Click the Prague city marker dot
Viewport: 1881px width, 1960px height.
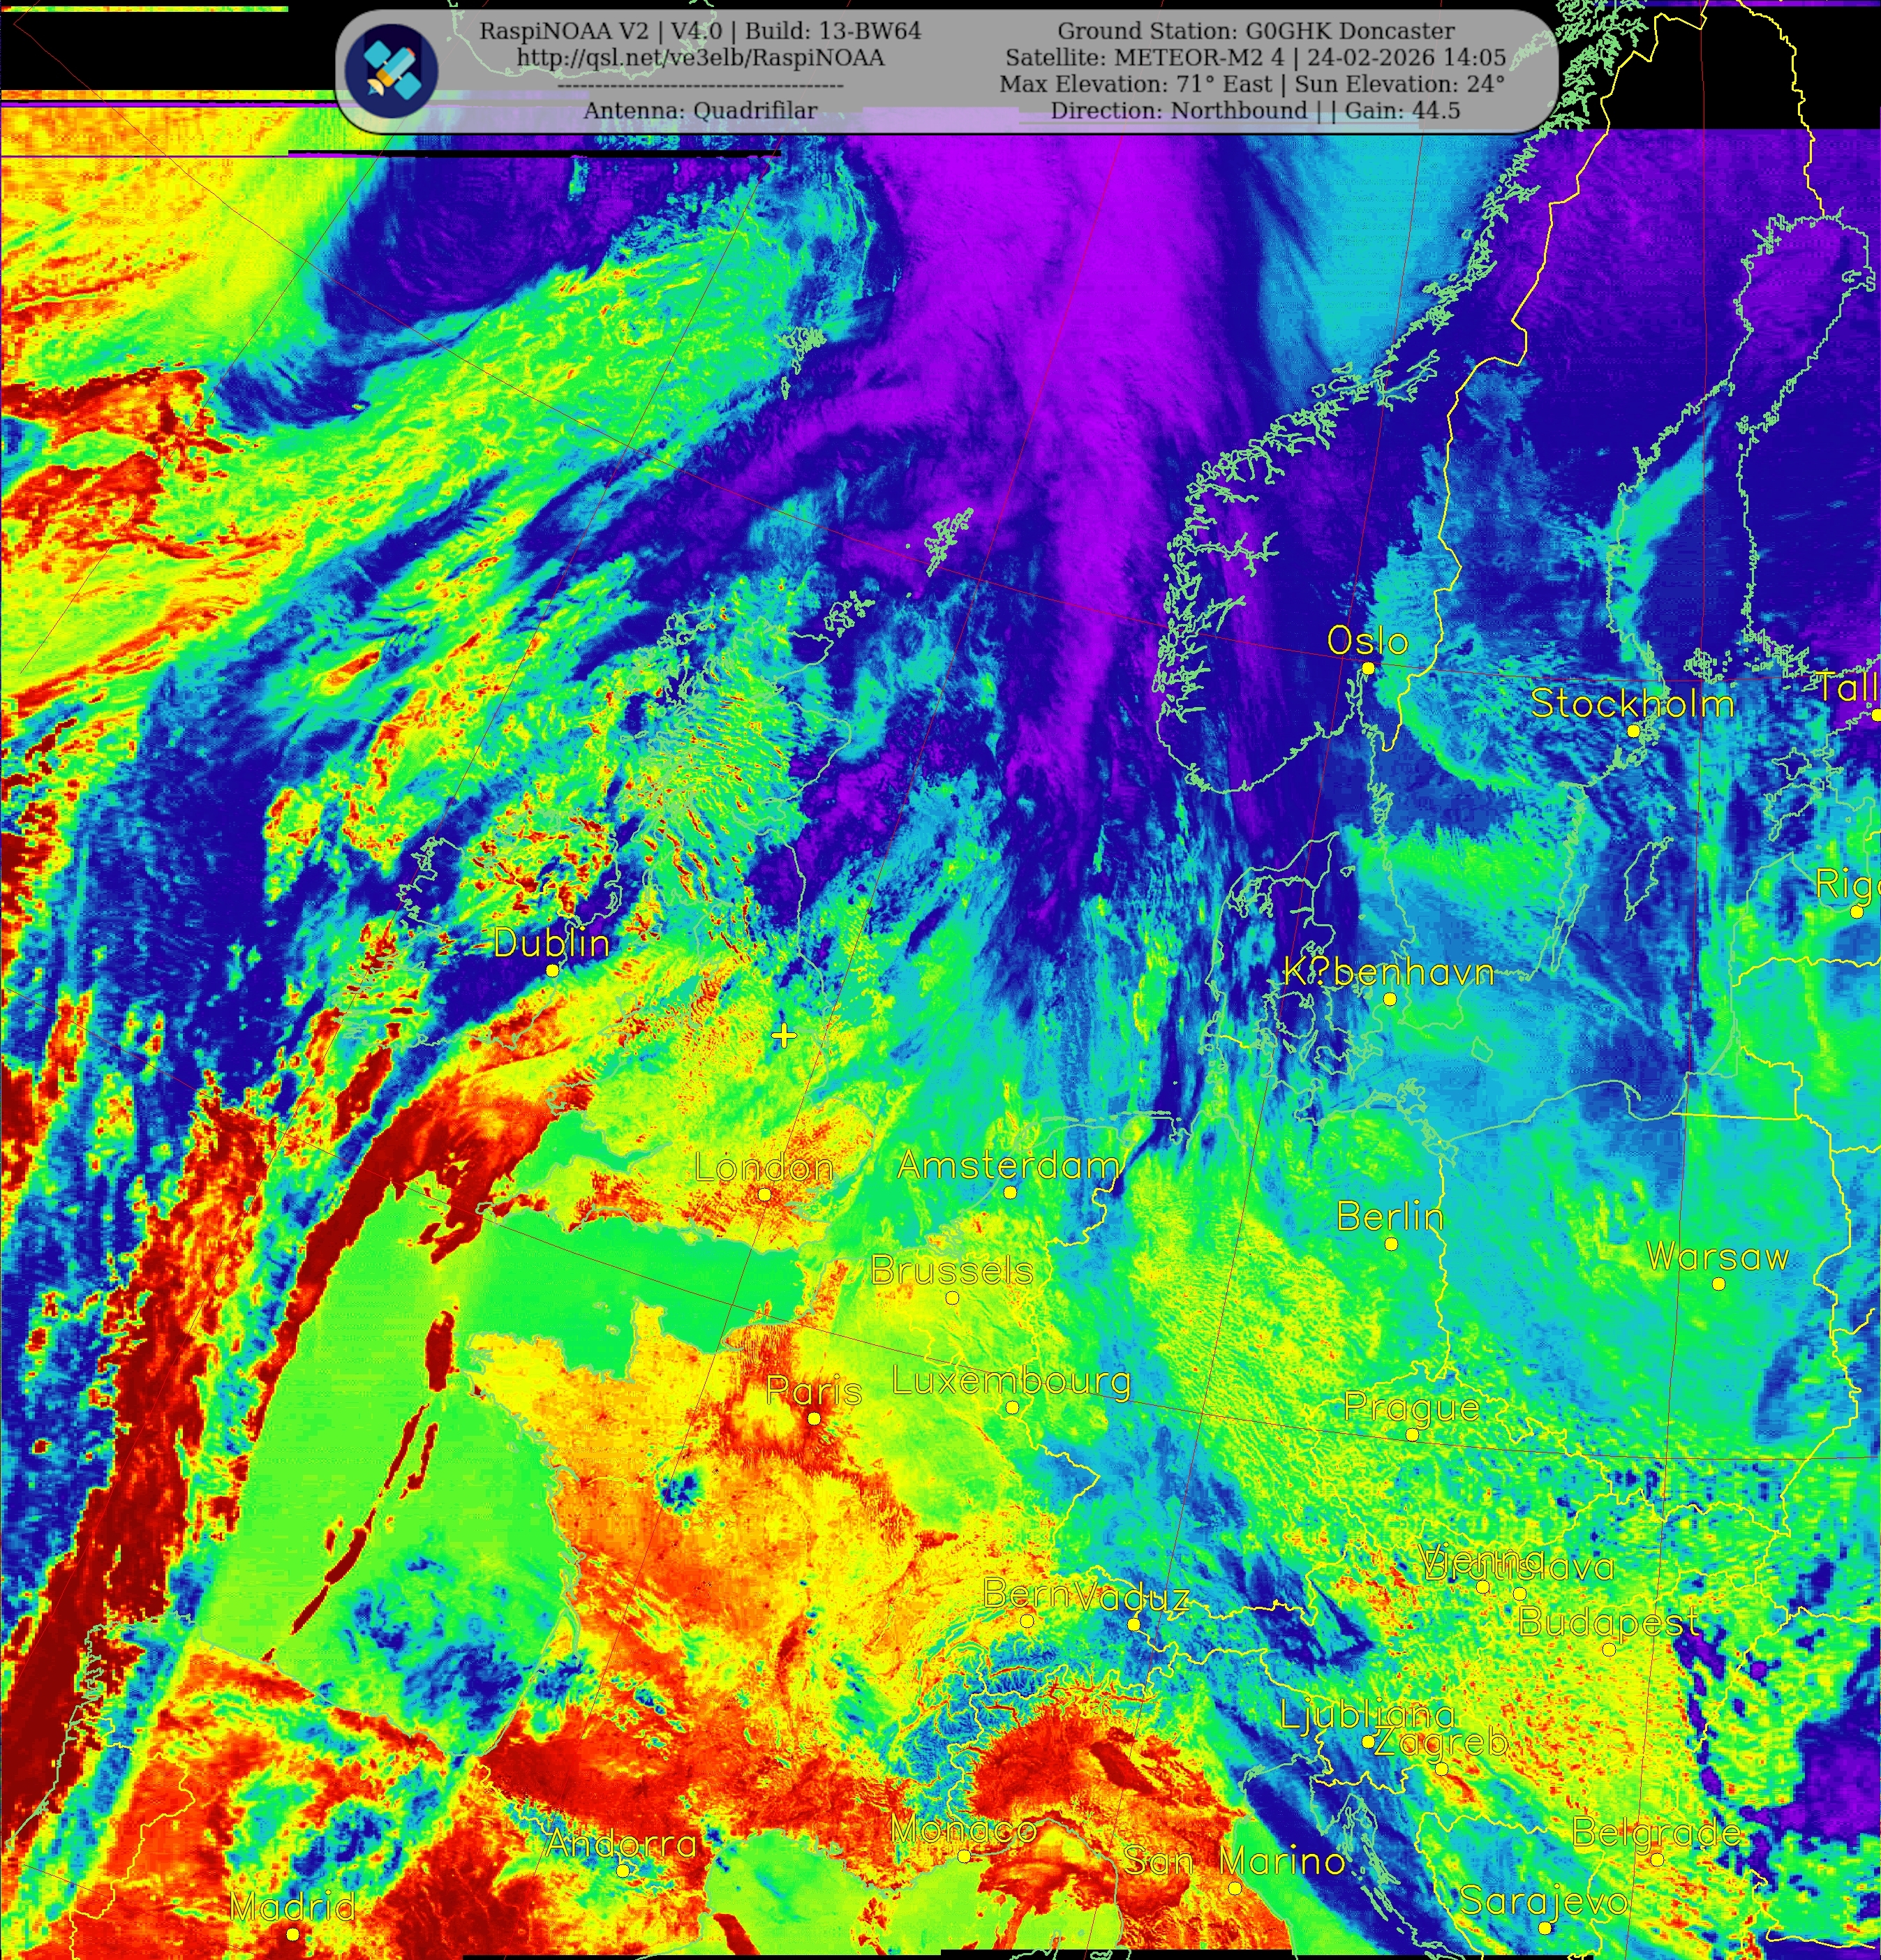pos(1412,1434)
